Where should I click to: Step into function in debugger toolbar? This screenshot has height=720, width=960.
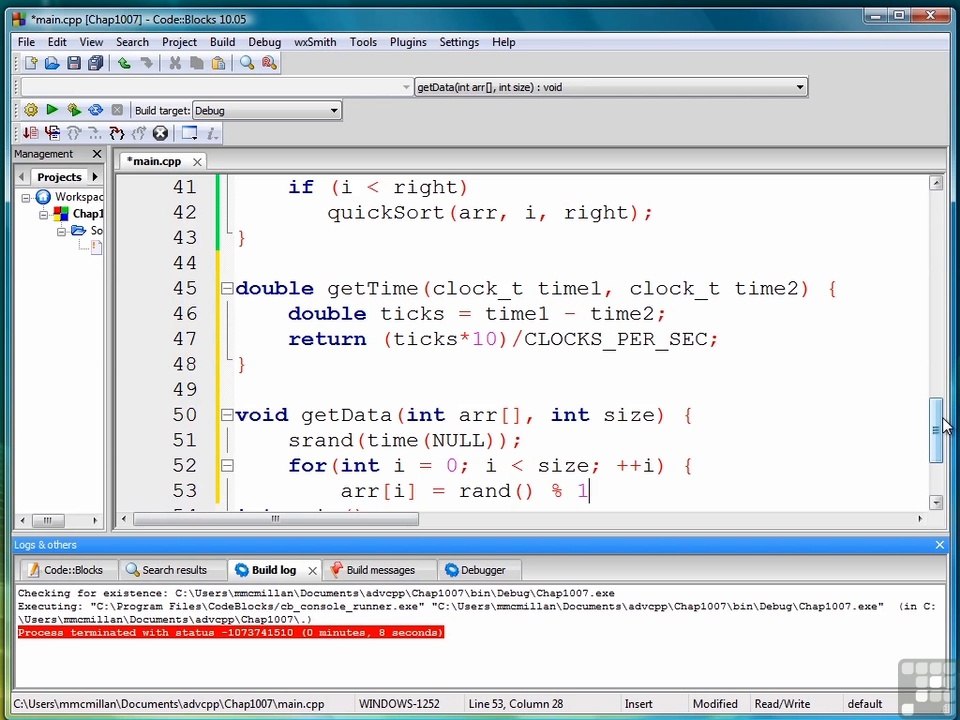[116, 133]
